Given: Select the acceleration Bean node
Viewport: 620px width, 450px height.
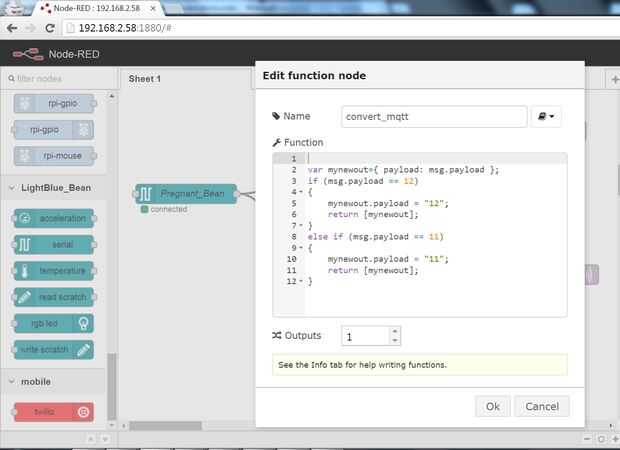Looking at the screenshot, I should pyautogui.click(x=54, y=218).
